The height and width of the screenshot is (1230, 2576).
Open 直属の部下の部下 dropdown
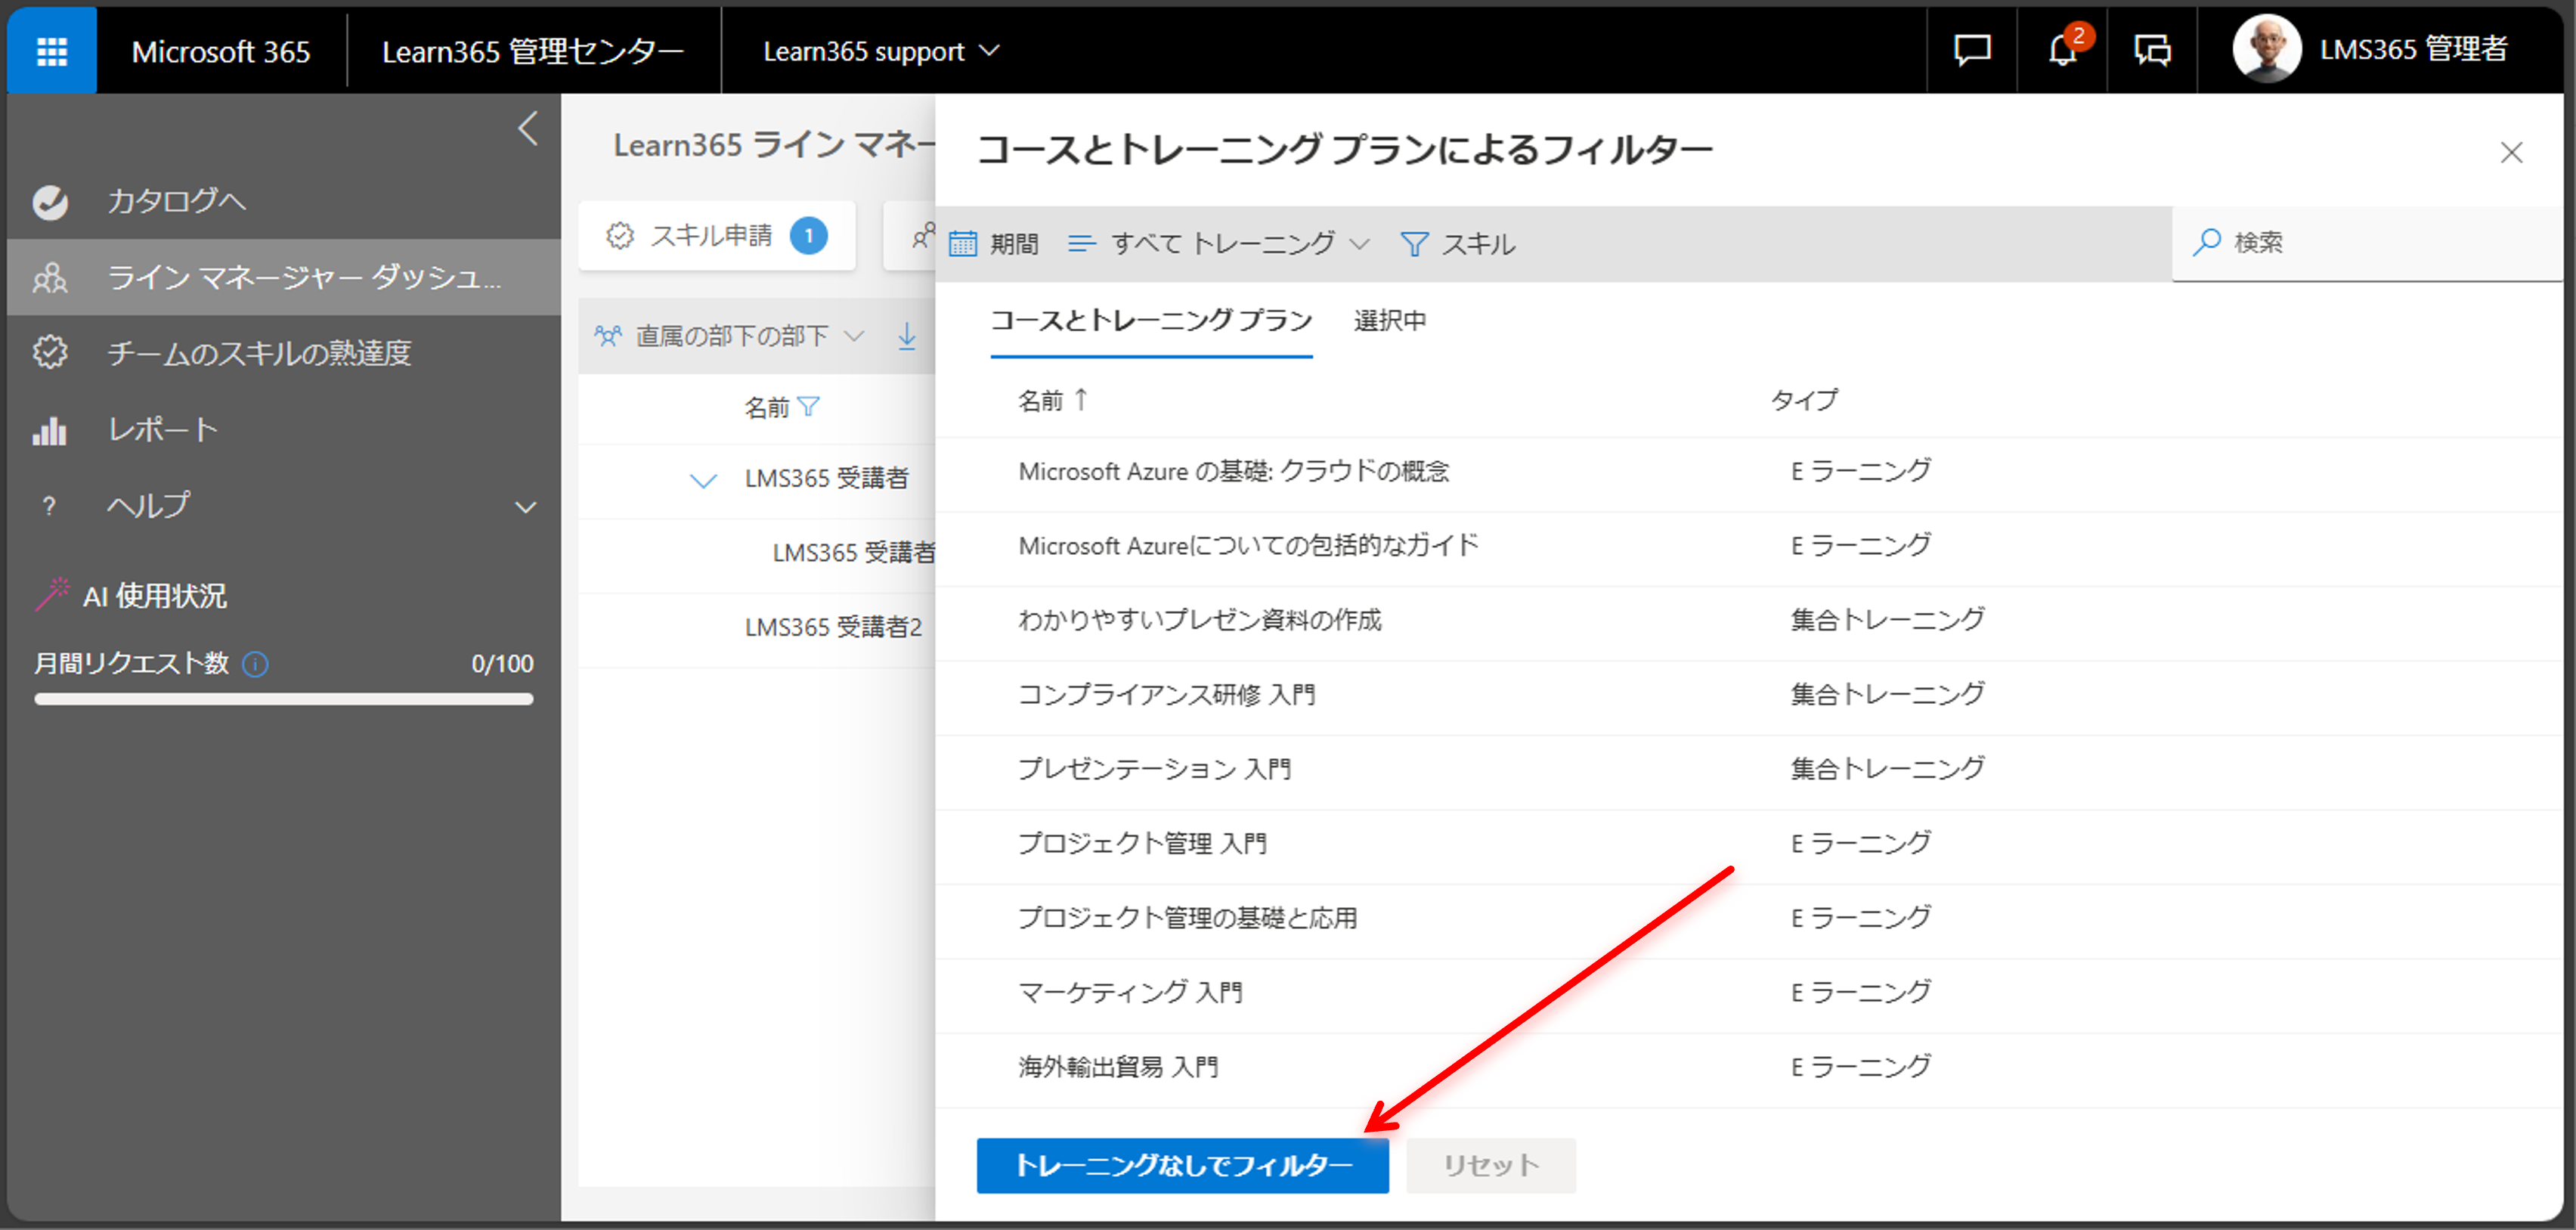tap(730, 336)
